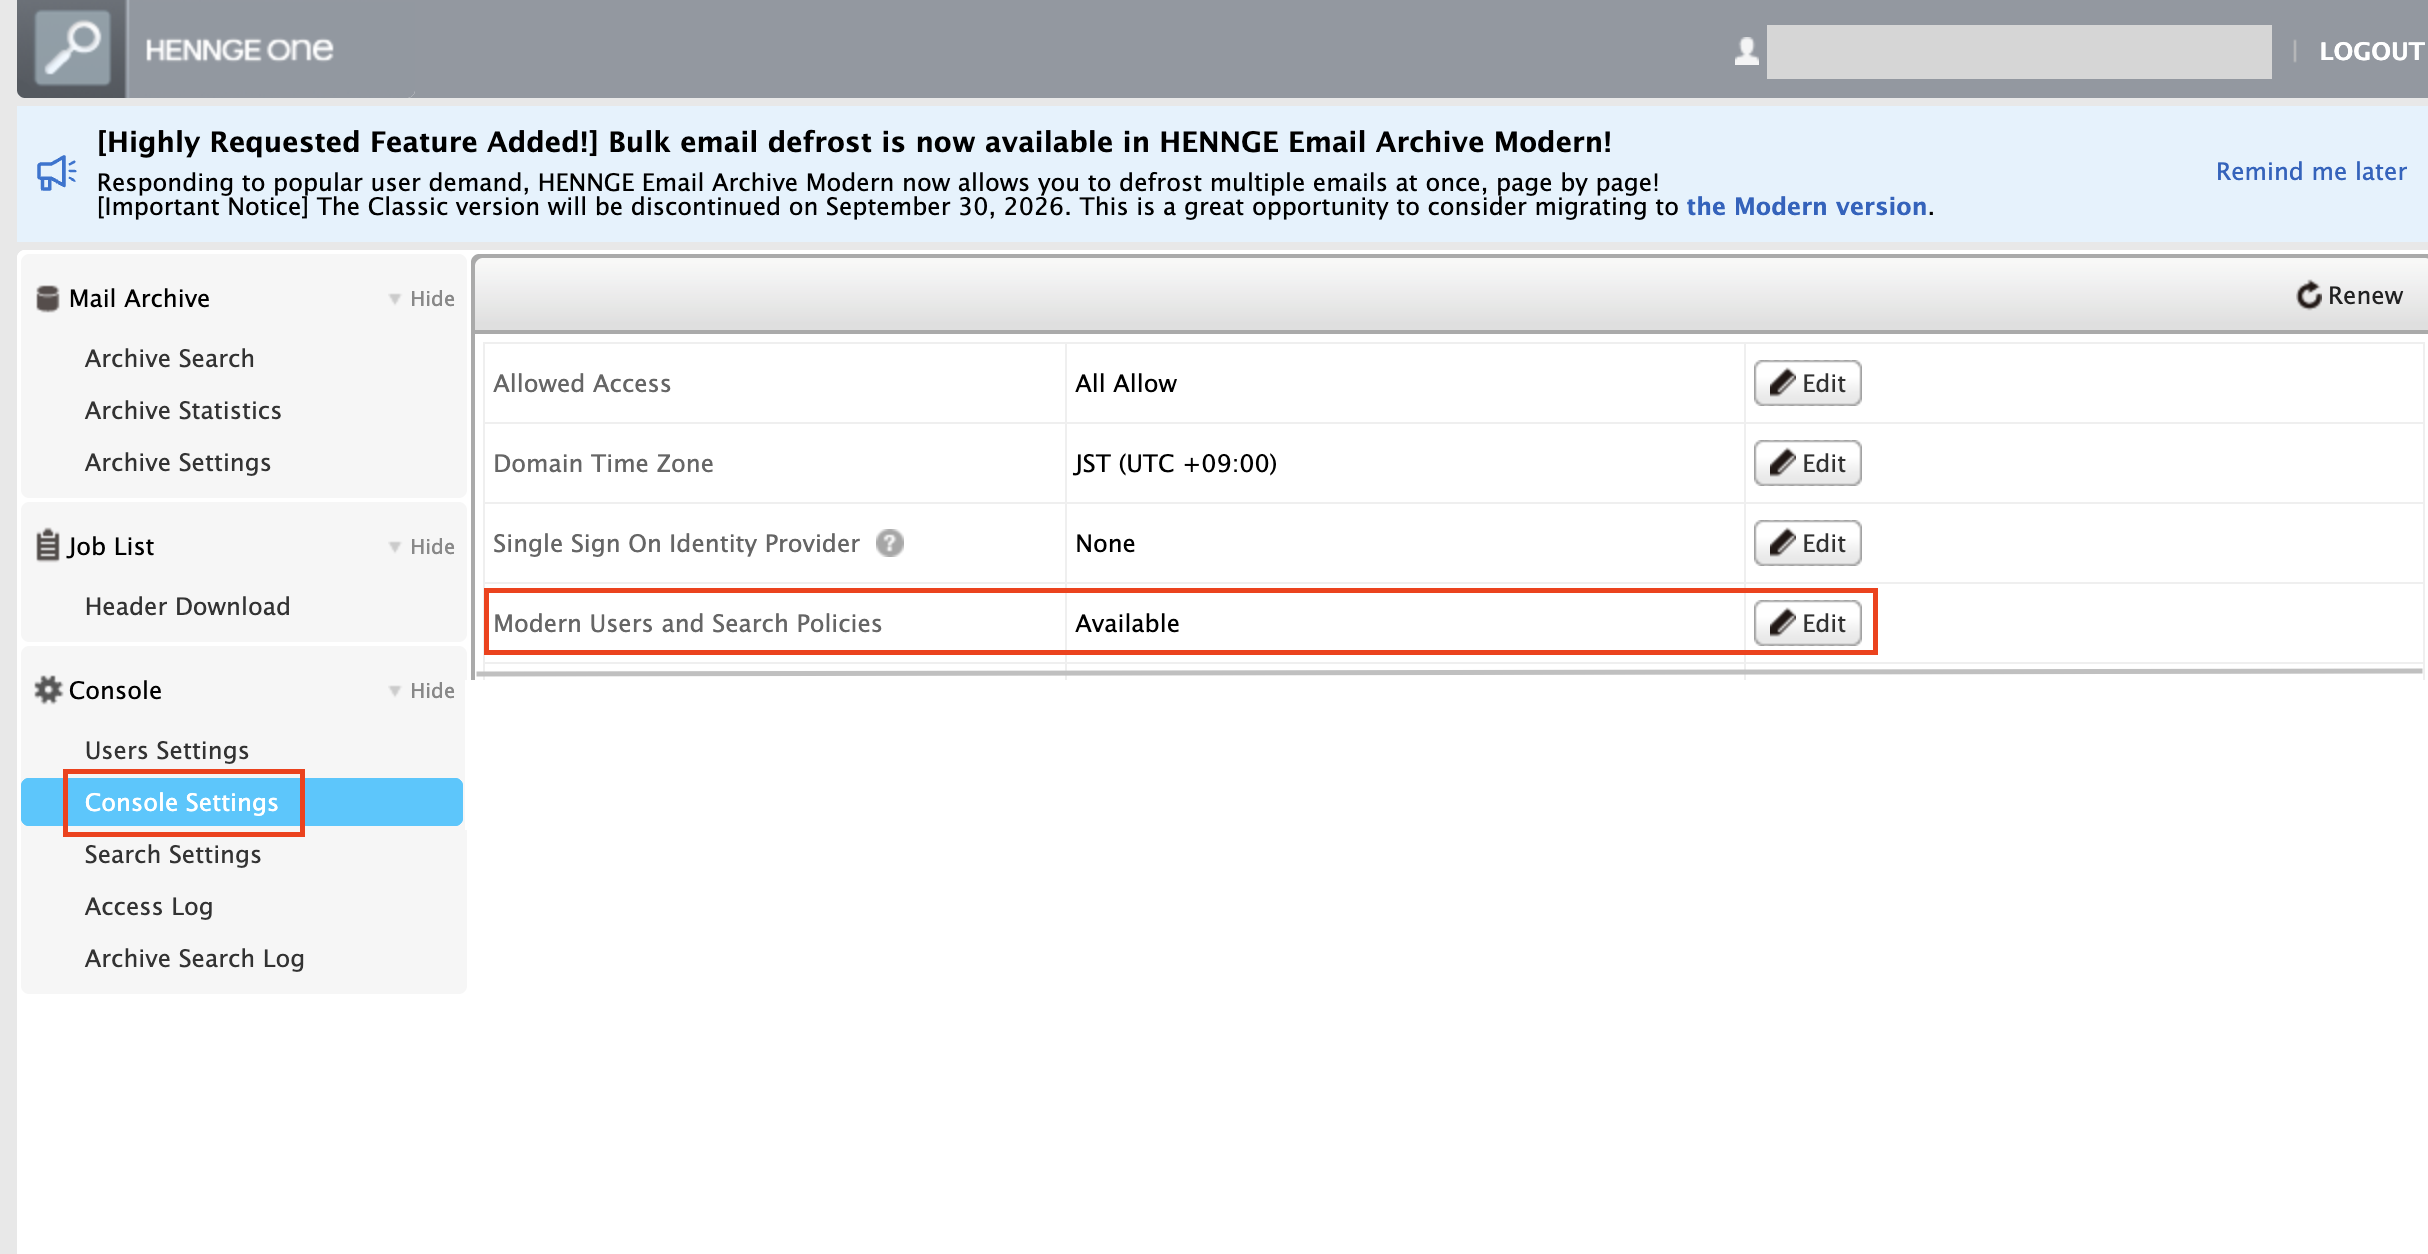Click the 'All Allow' value
The height and width of the screenshot is (1254, 2428).
(x=1126, y=383)
